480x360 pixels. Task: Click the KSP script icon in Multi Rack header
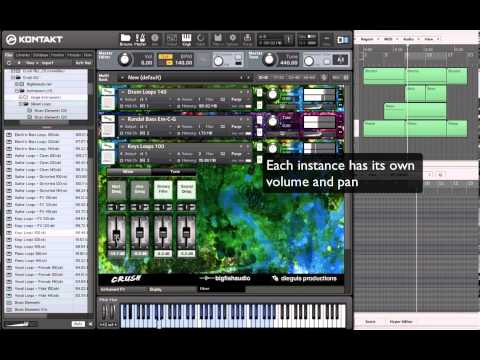click(x=323, y=78)
